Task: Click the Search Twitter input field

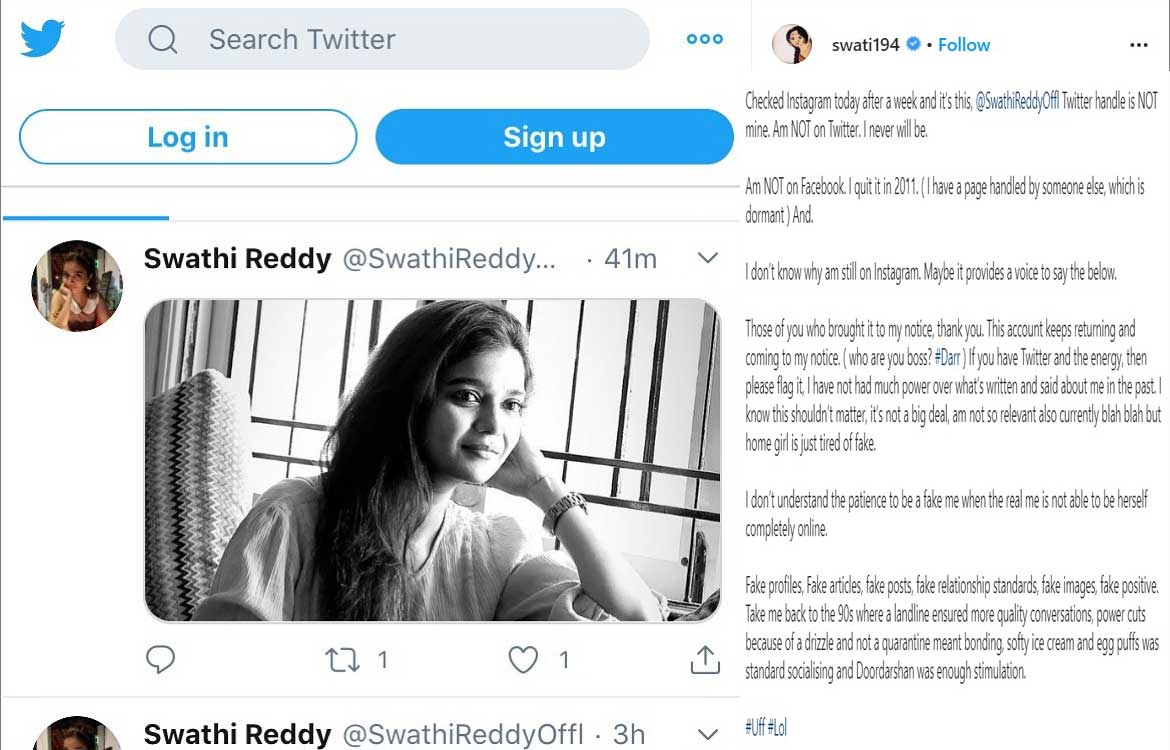Action: pos(382,39)
